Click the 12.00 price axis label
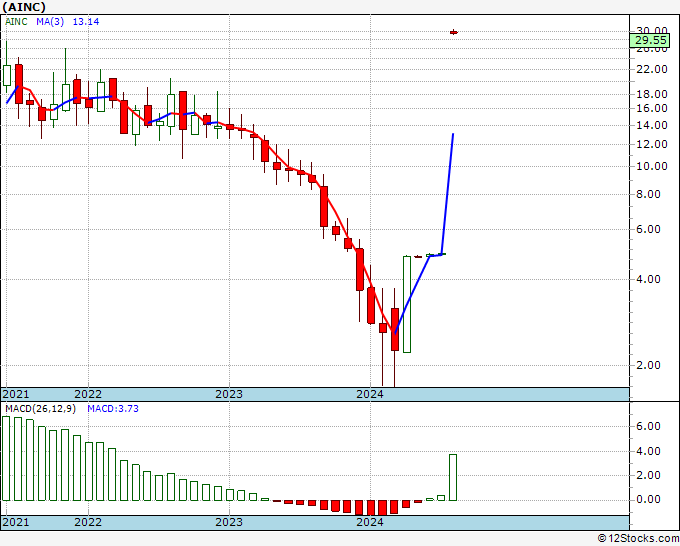 (x=652, y=144)
